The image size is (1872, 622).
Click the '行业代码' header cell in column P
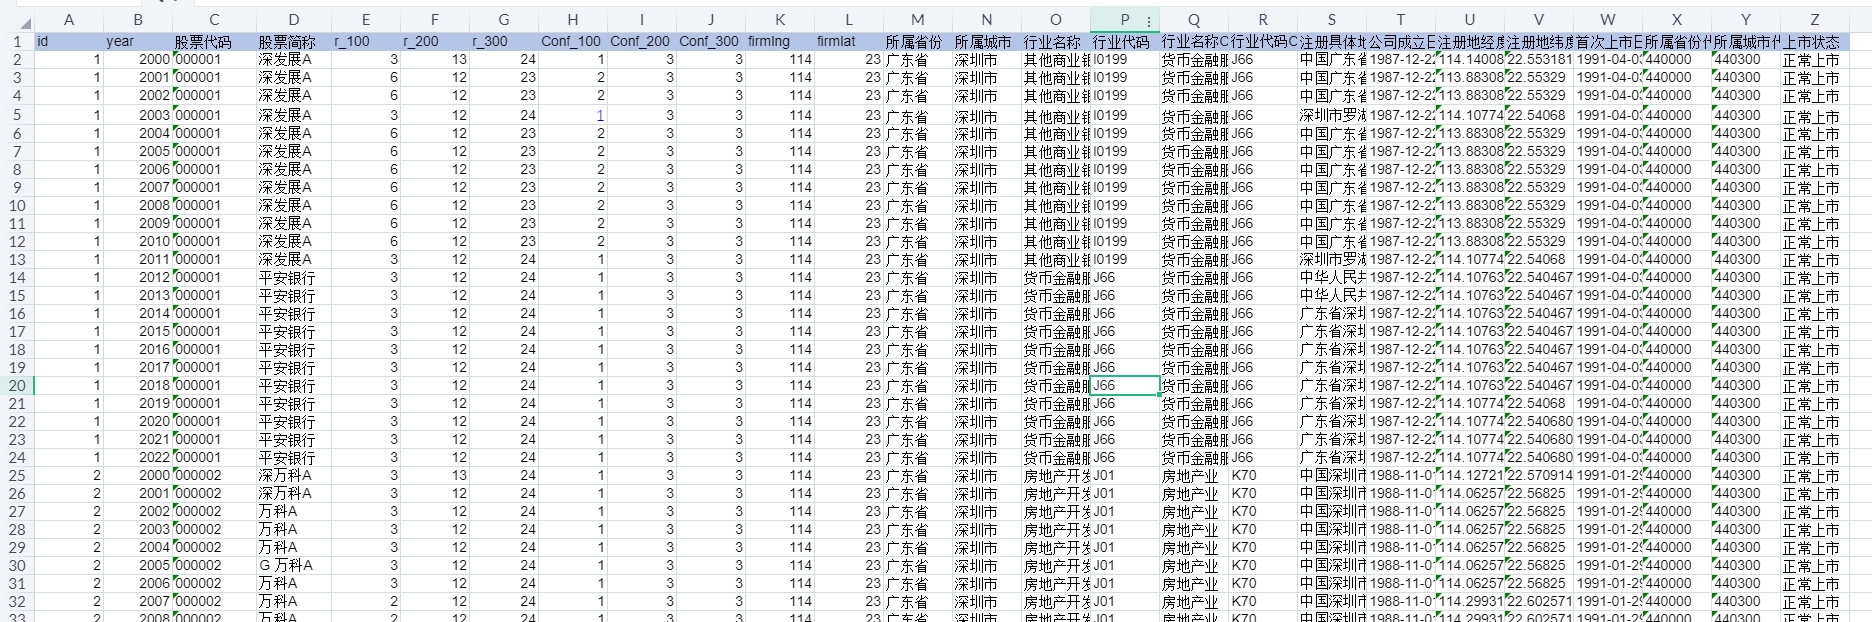pos(1125,42)
